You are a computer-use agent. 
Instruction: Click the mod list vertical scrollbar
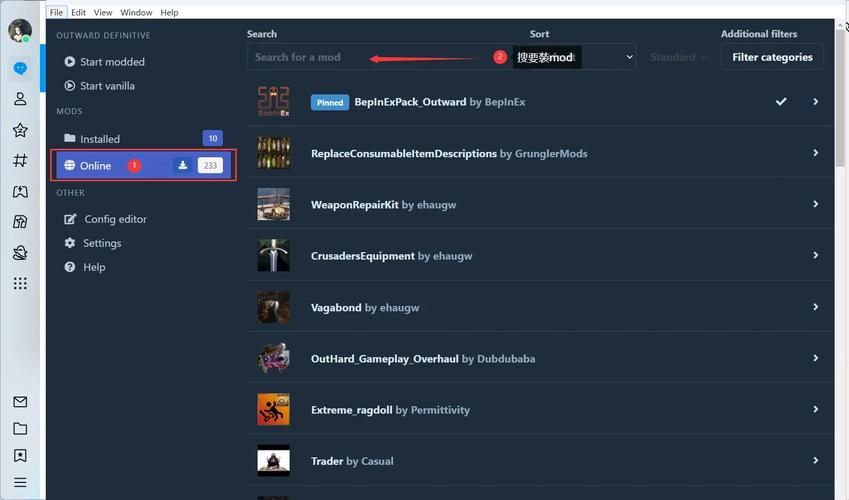pyautogui.click(x=841, y=98)
